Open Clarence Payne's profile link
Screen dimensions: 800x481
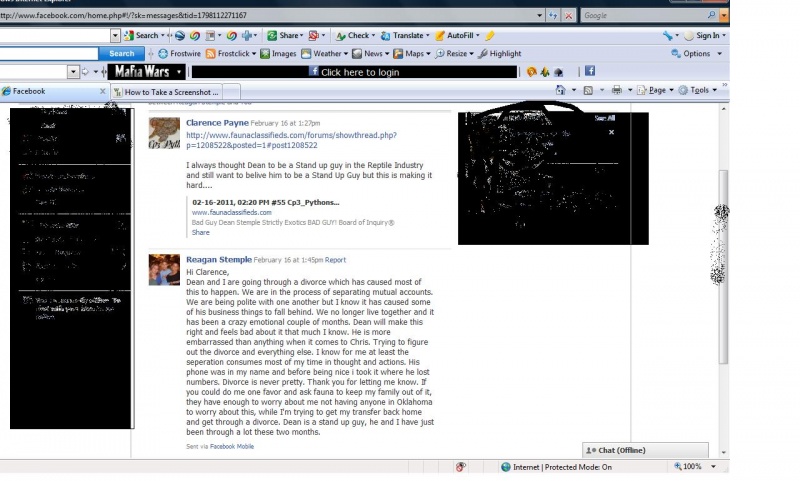coord(217,122)
